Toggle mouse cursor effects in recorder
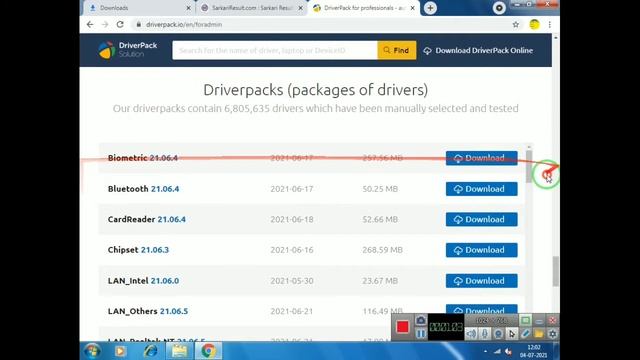 click(x=511, y=334)
